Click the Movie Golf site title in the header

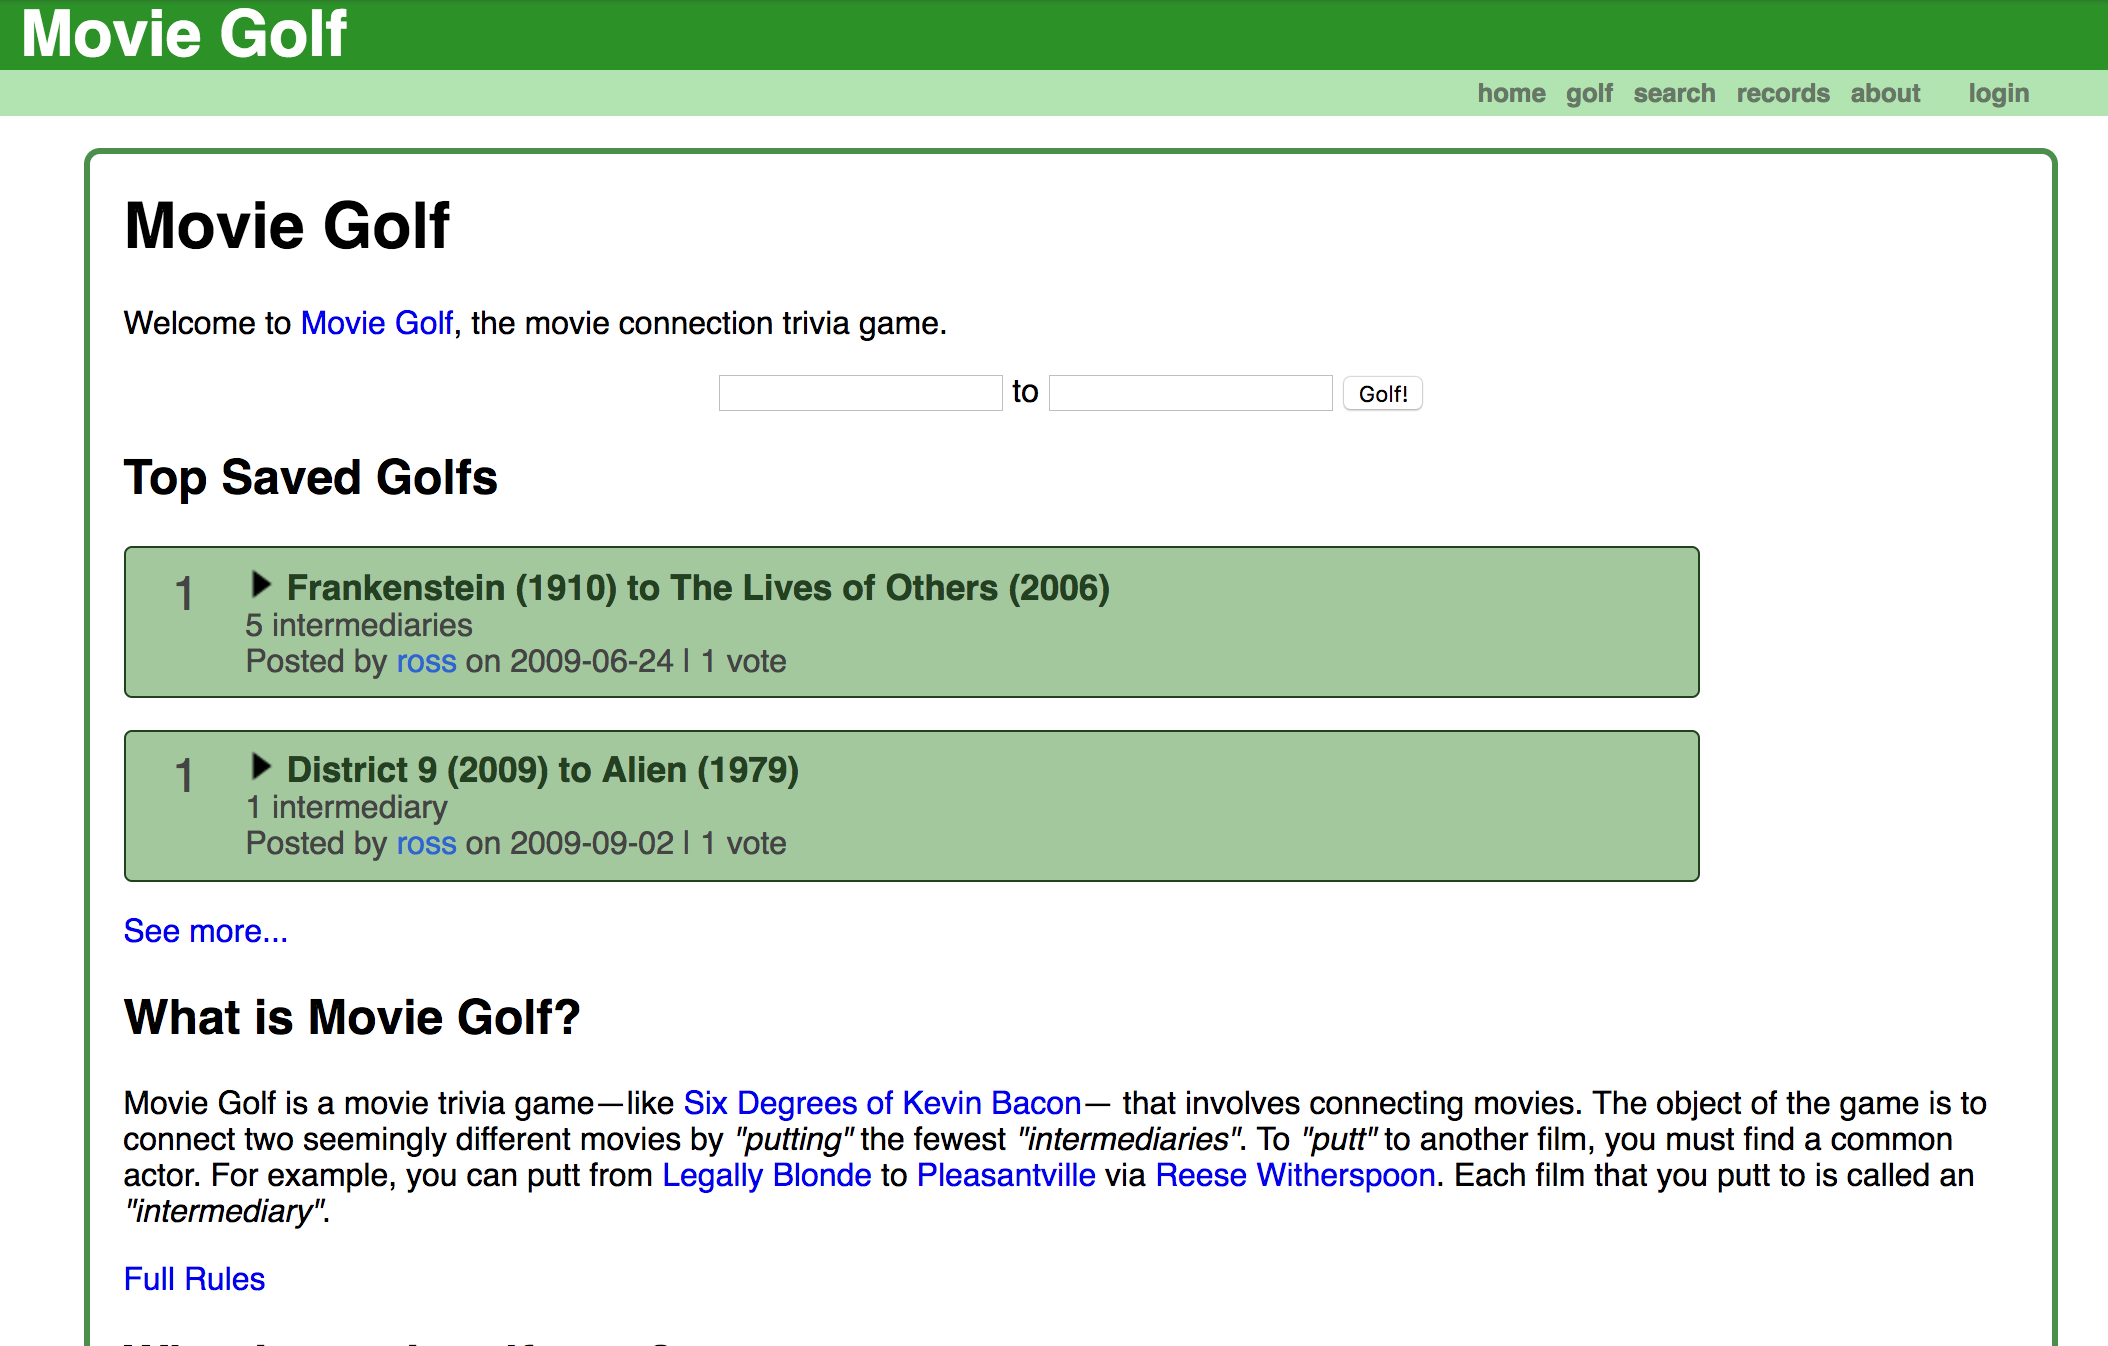(x=184, y=34)
